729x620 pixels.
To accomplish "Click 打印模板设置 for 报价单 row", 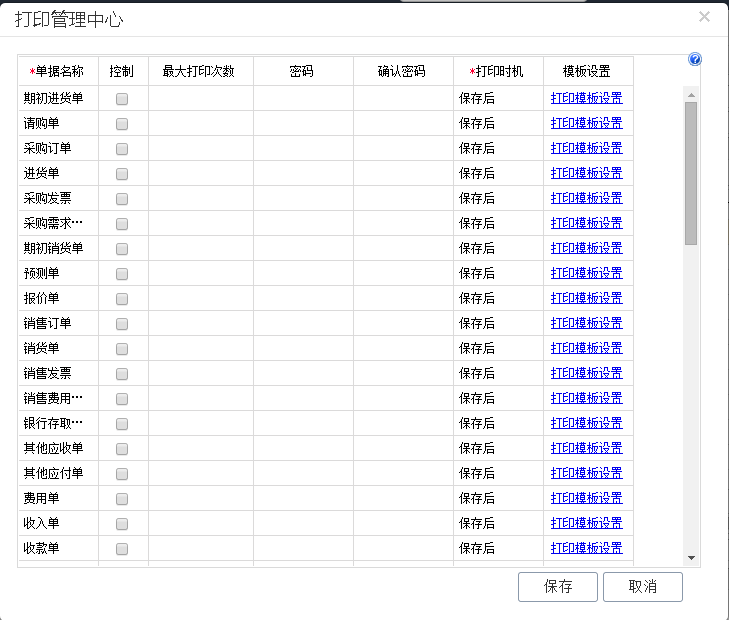I will 586,298.
